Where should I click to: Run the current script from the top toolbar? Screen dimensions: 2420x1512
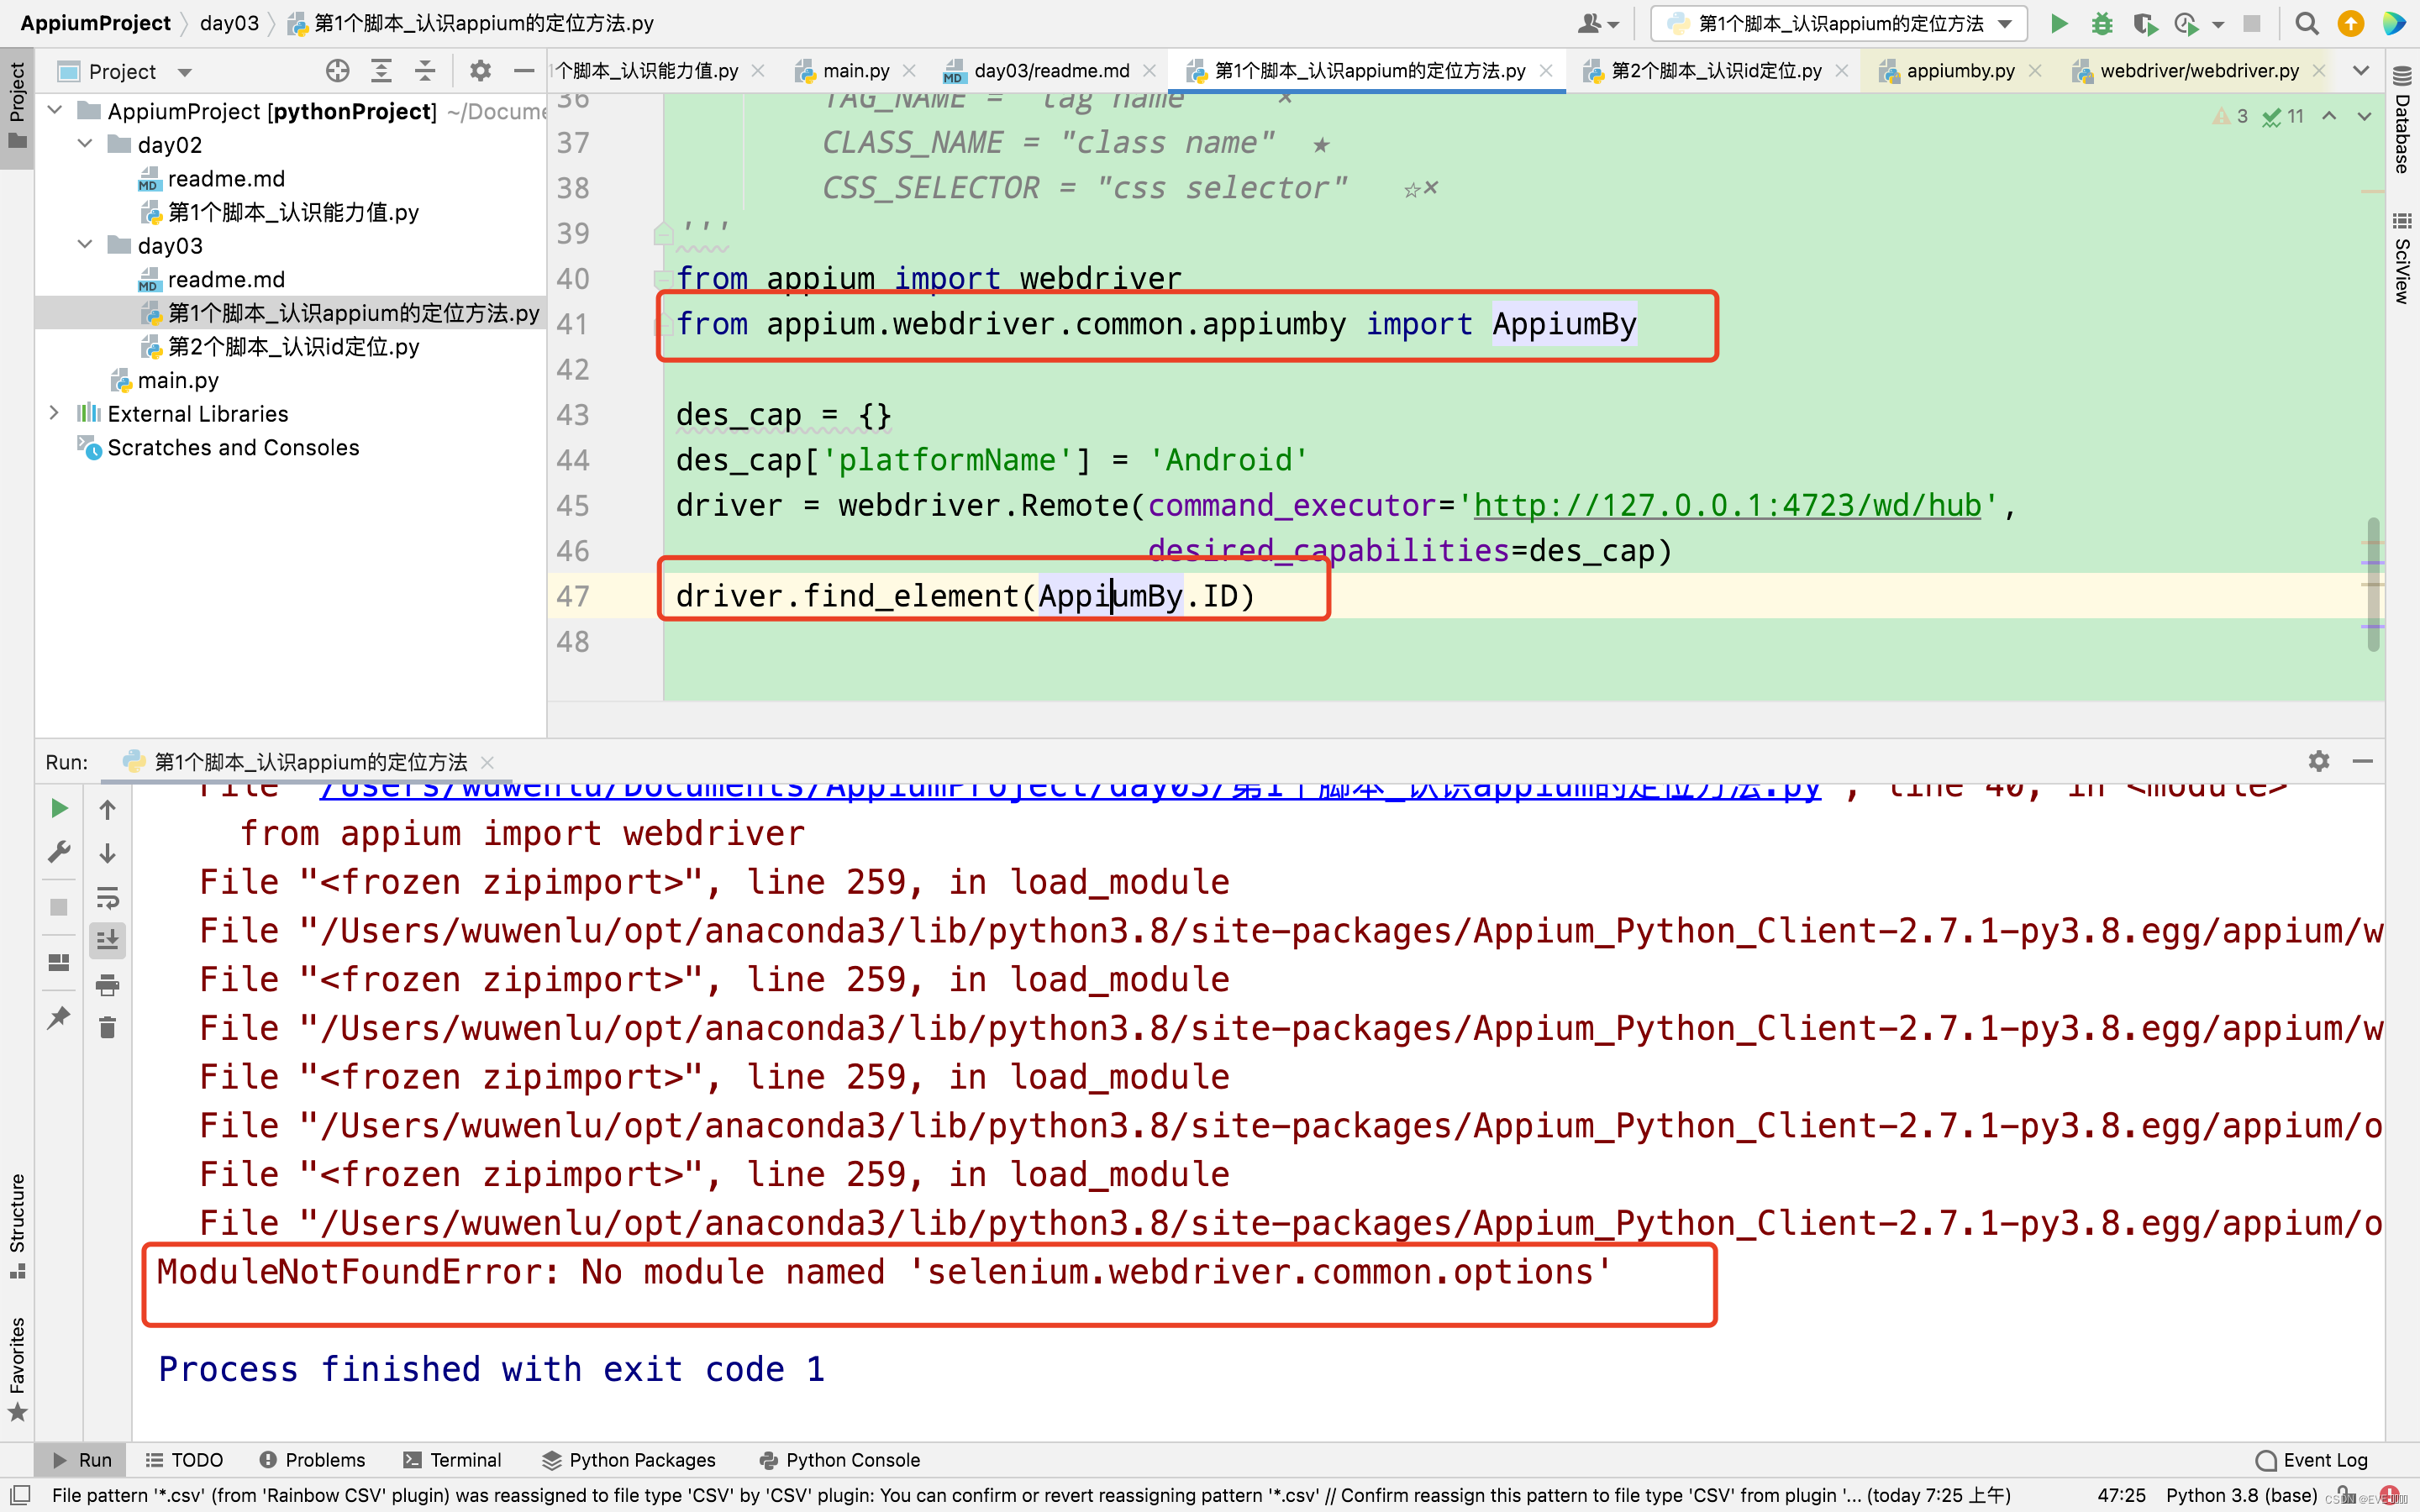pos(2059,23)
